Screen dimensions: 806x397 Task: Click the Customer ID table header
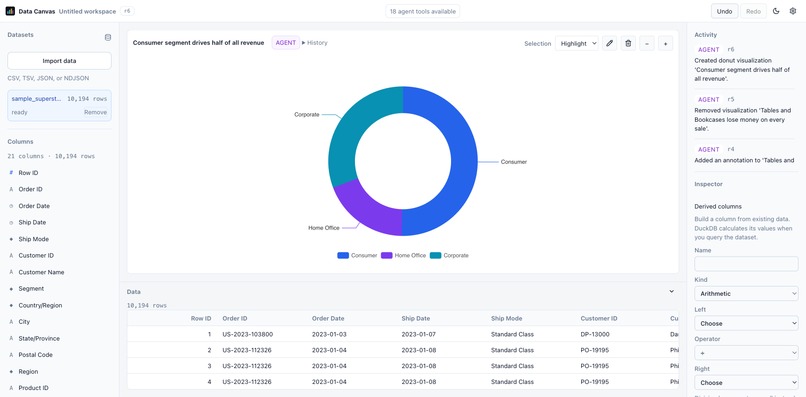coord(599,318)
